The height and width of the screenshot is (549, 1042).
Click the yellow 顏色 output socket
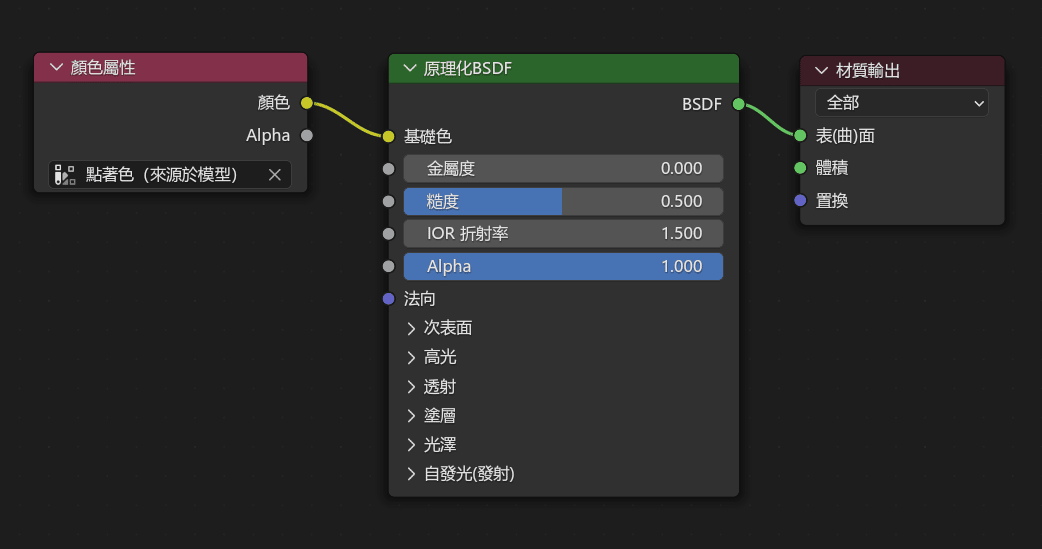pyautogui.click(x=306, y=103)
